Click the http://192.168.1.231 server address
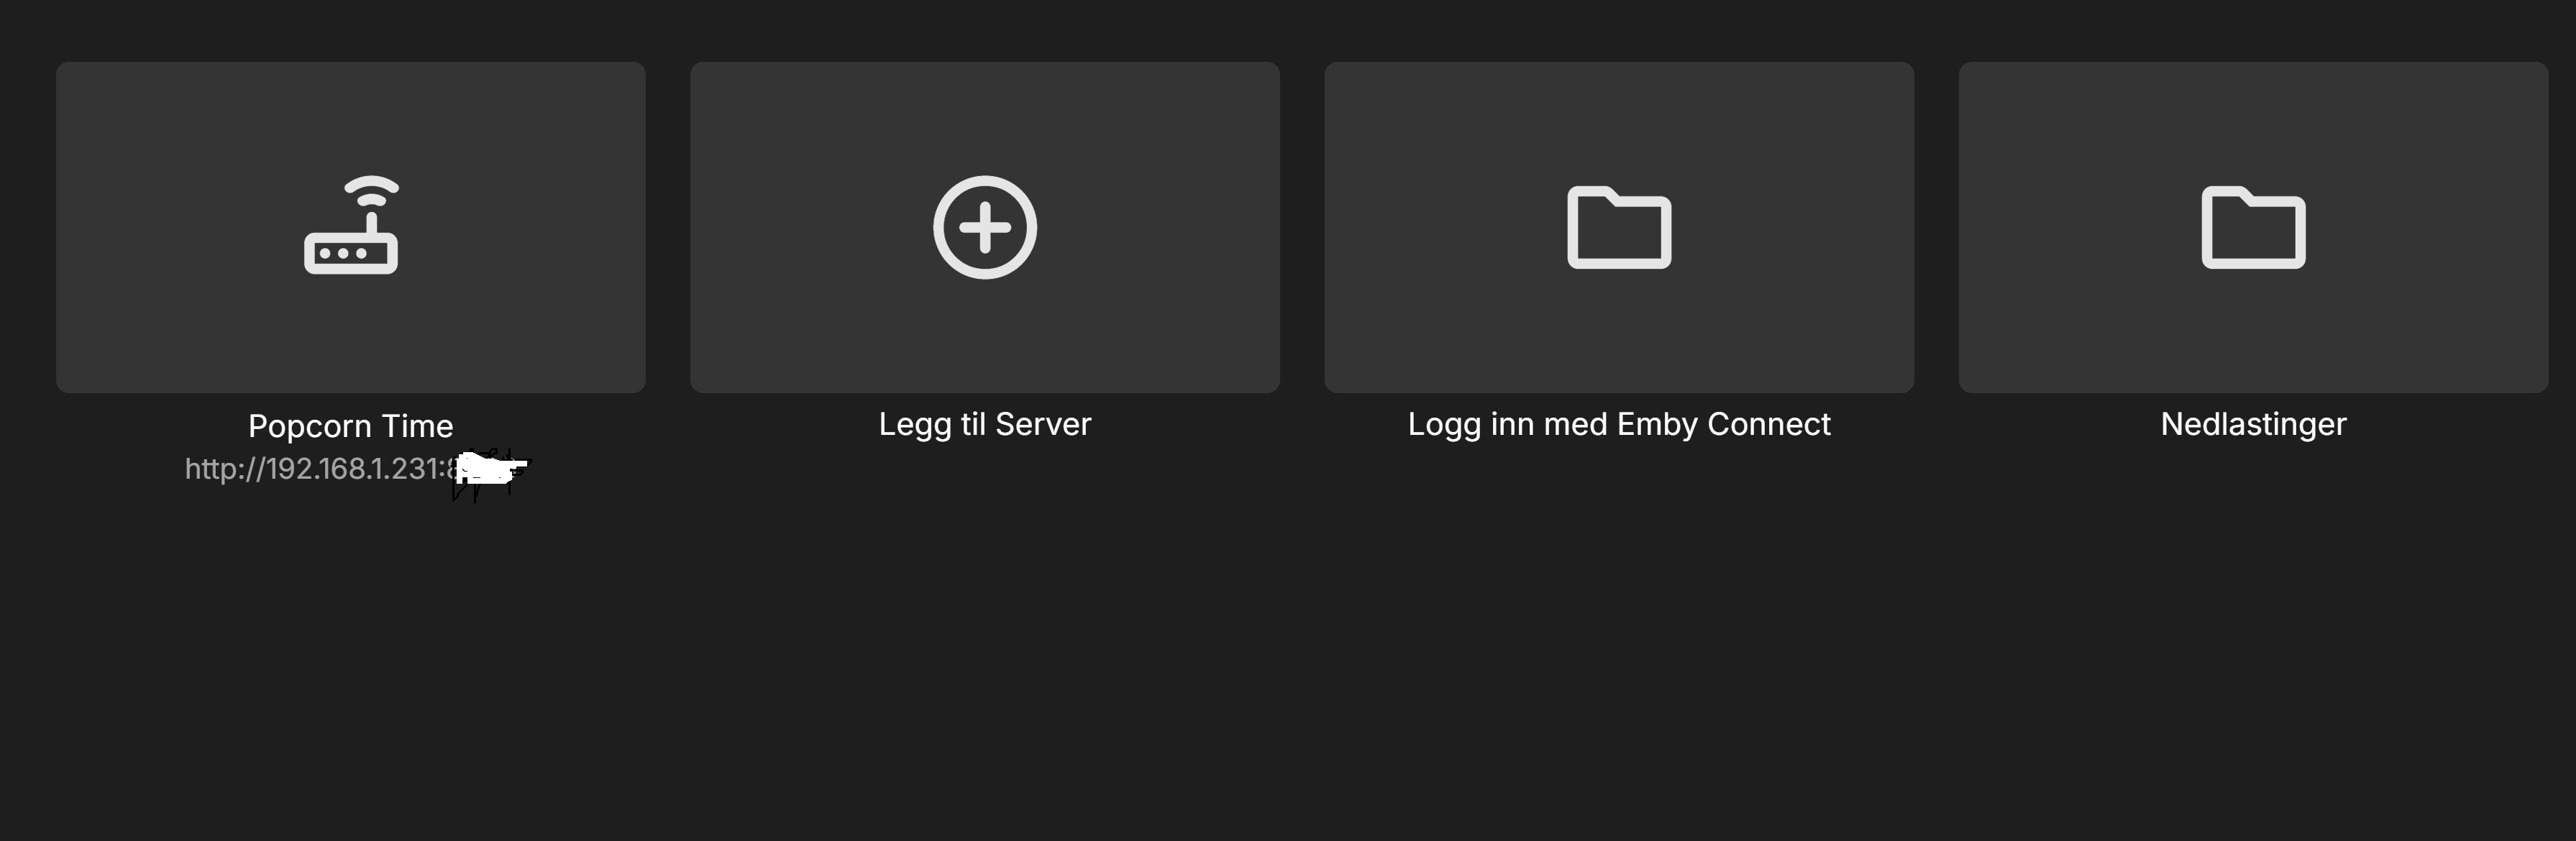Viewport: 2576px width, 841px height. [312, 469]
